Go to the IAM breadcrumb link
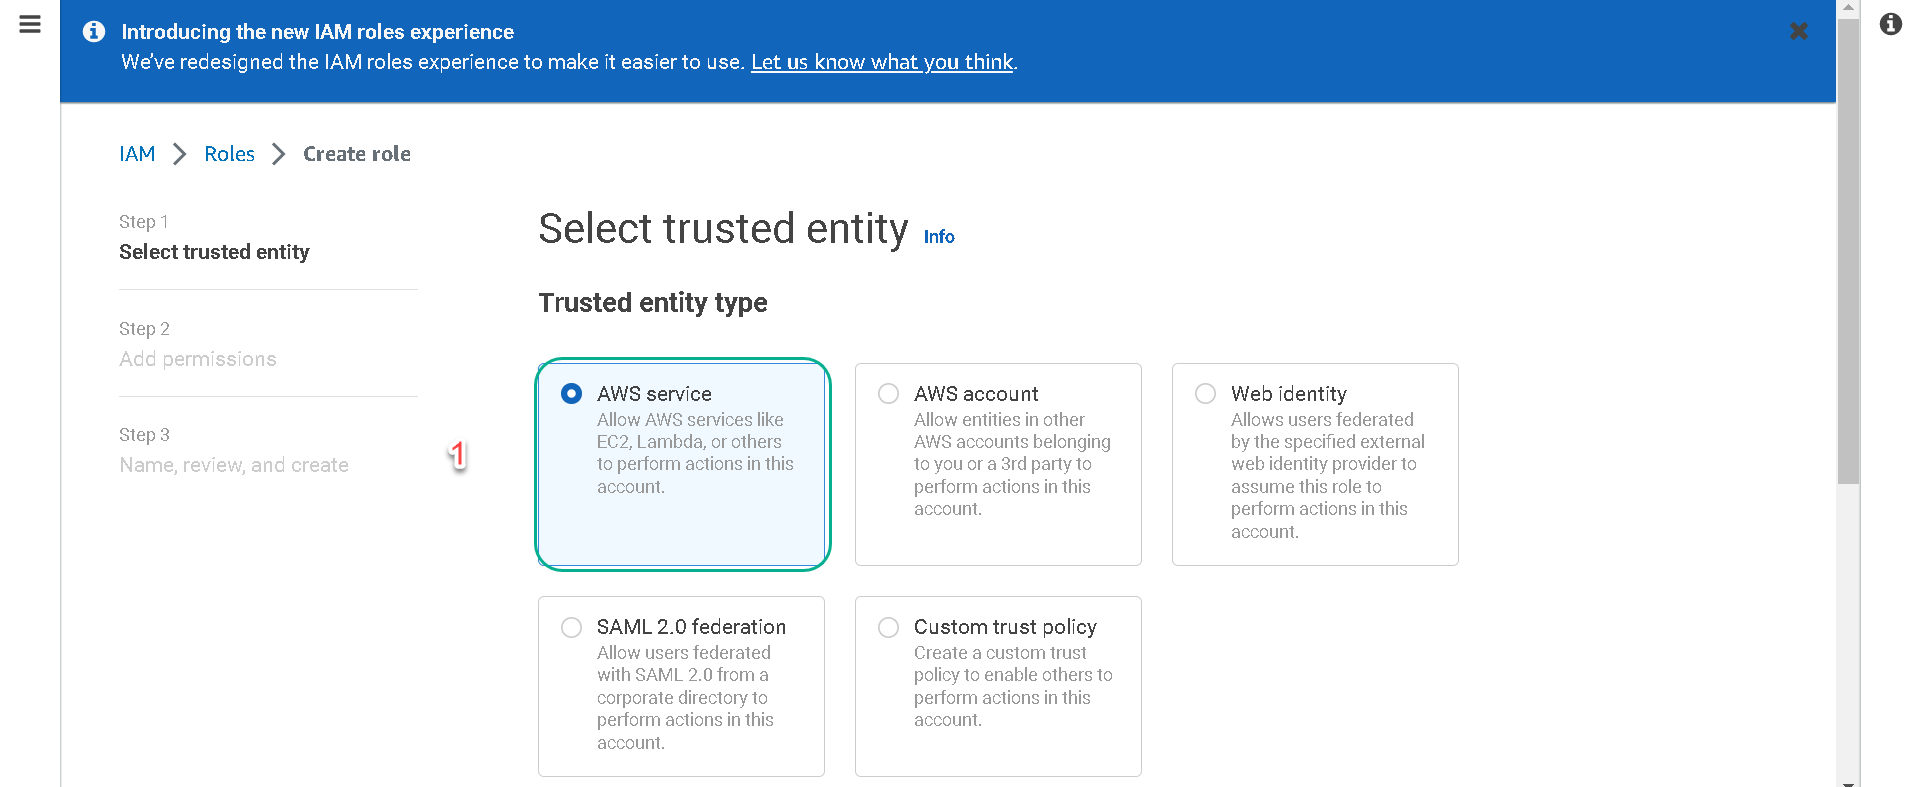Viewport: 1920px width, 787px height. click(x=137, y=154)
